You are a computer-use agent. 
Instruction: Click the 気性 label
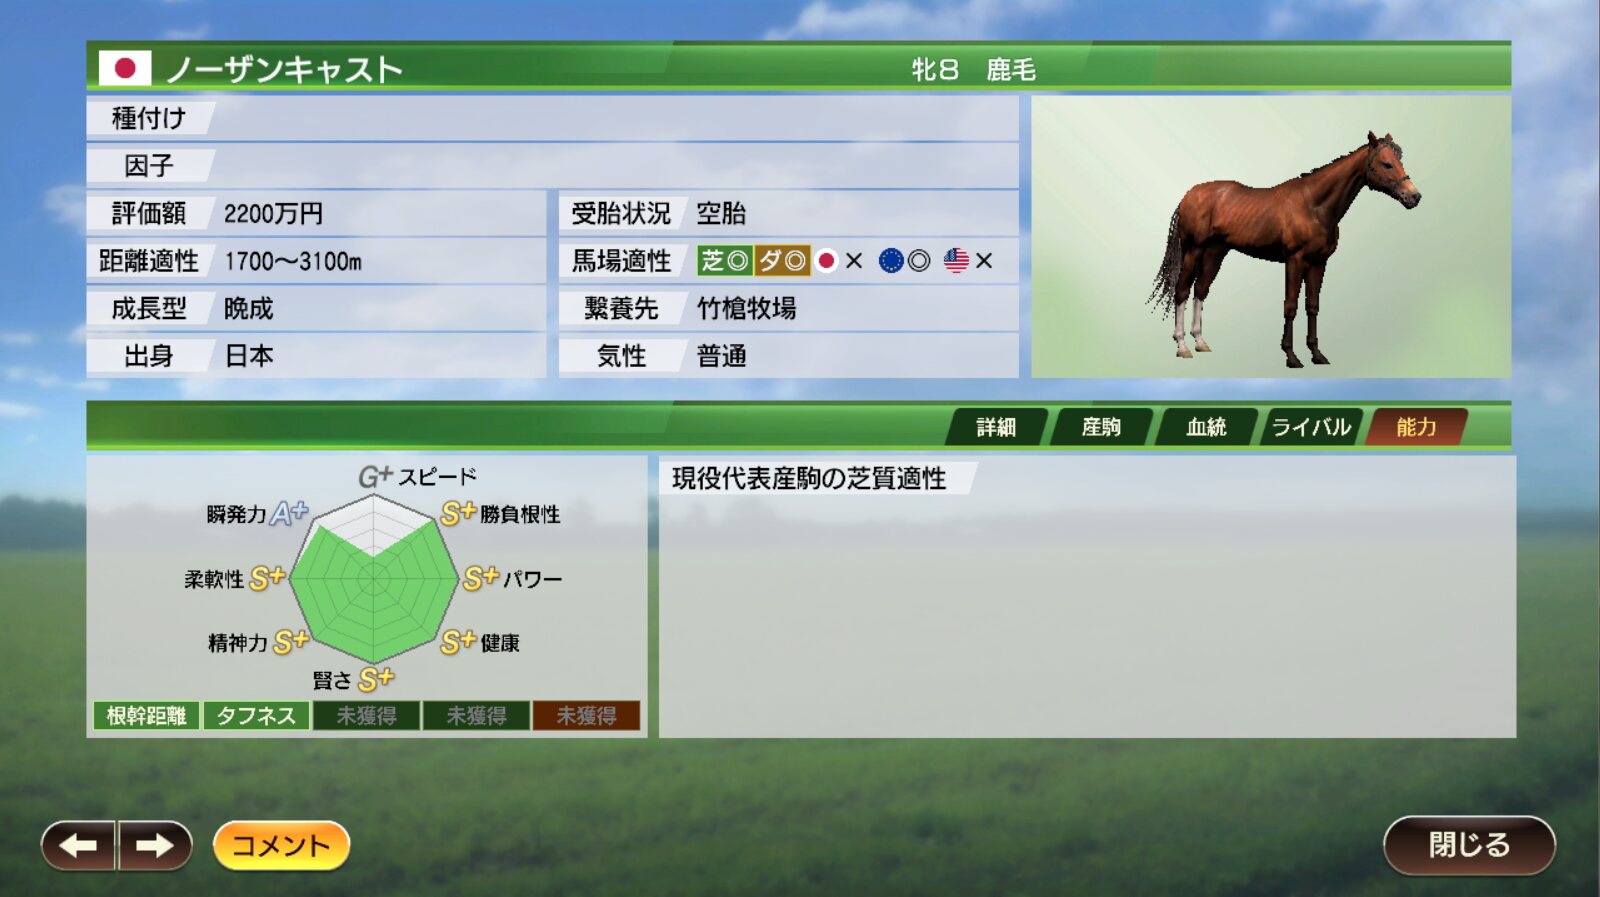tap(621, 356)
